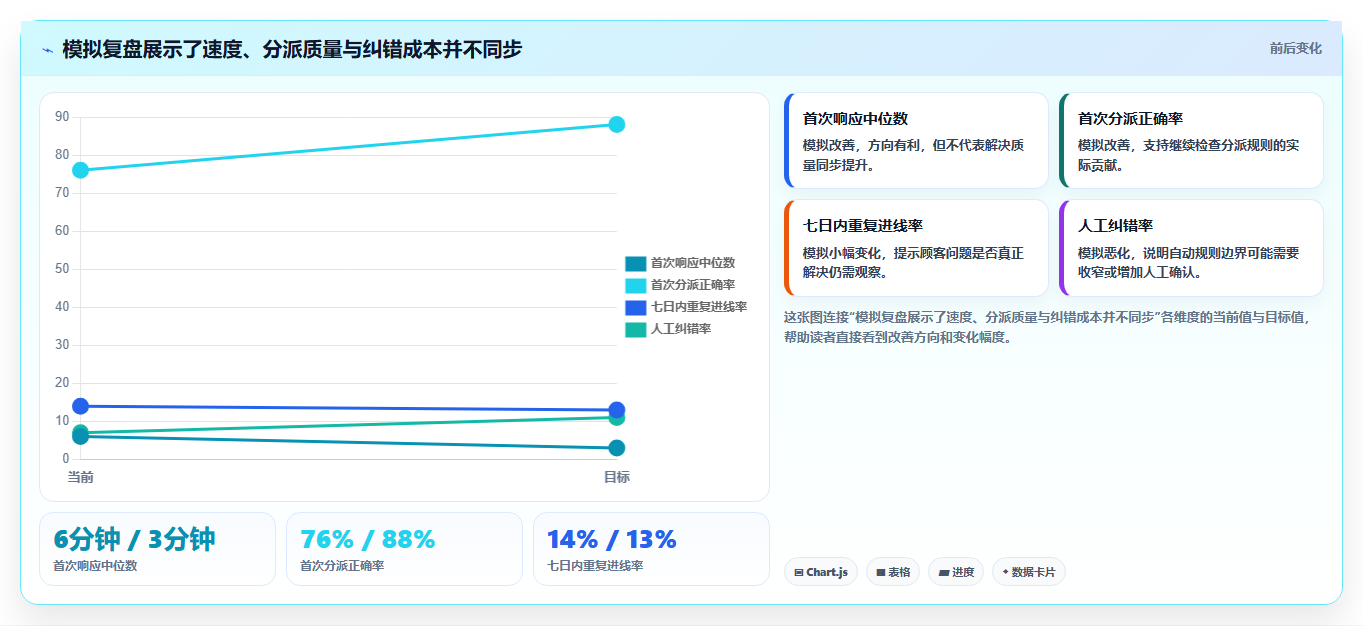Screen dimensions: 1363x626
Task: Click the 14% / 13% stat card
Action: click(651, 549)
